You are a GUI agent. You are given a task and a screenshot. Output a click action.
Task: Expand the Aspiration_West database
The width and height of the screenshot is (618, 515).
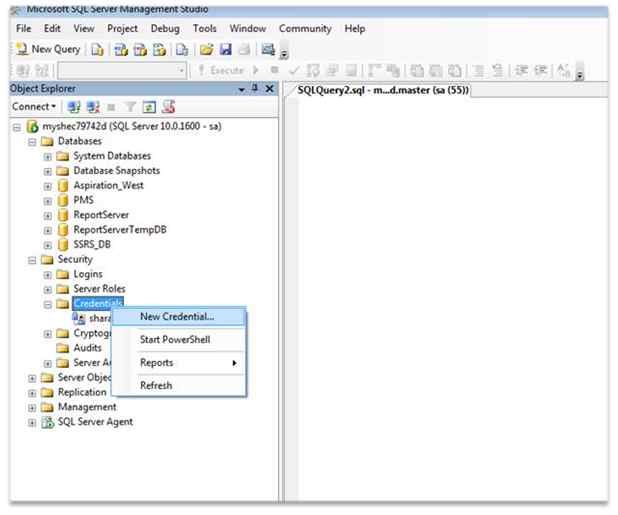[47, 186]
